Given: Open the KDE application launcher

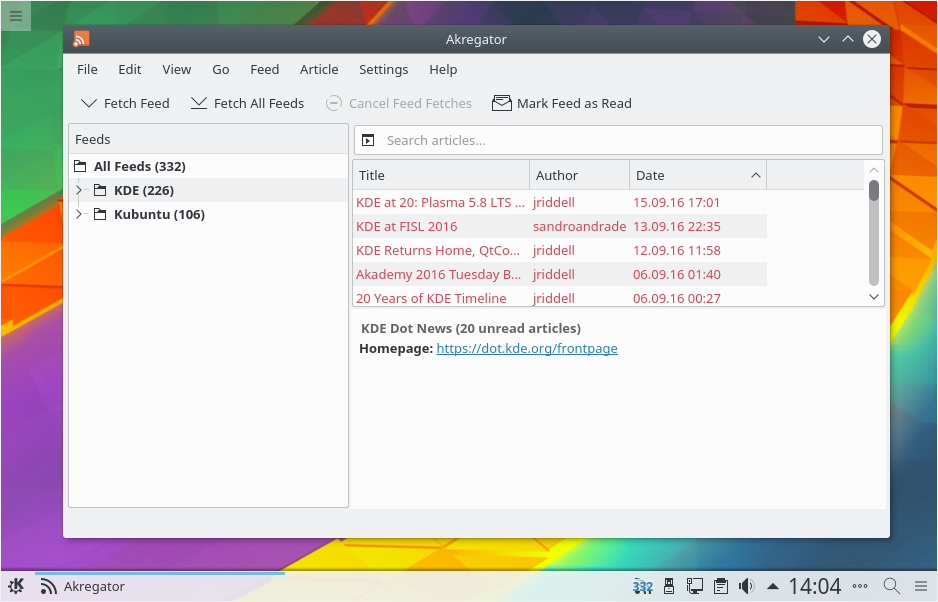Looking at the screenshot, I should 16,586.
